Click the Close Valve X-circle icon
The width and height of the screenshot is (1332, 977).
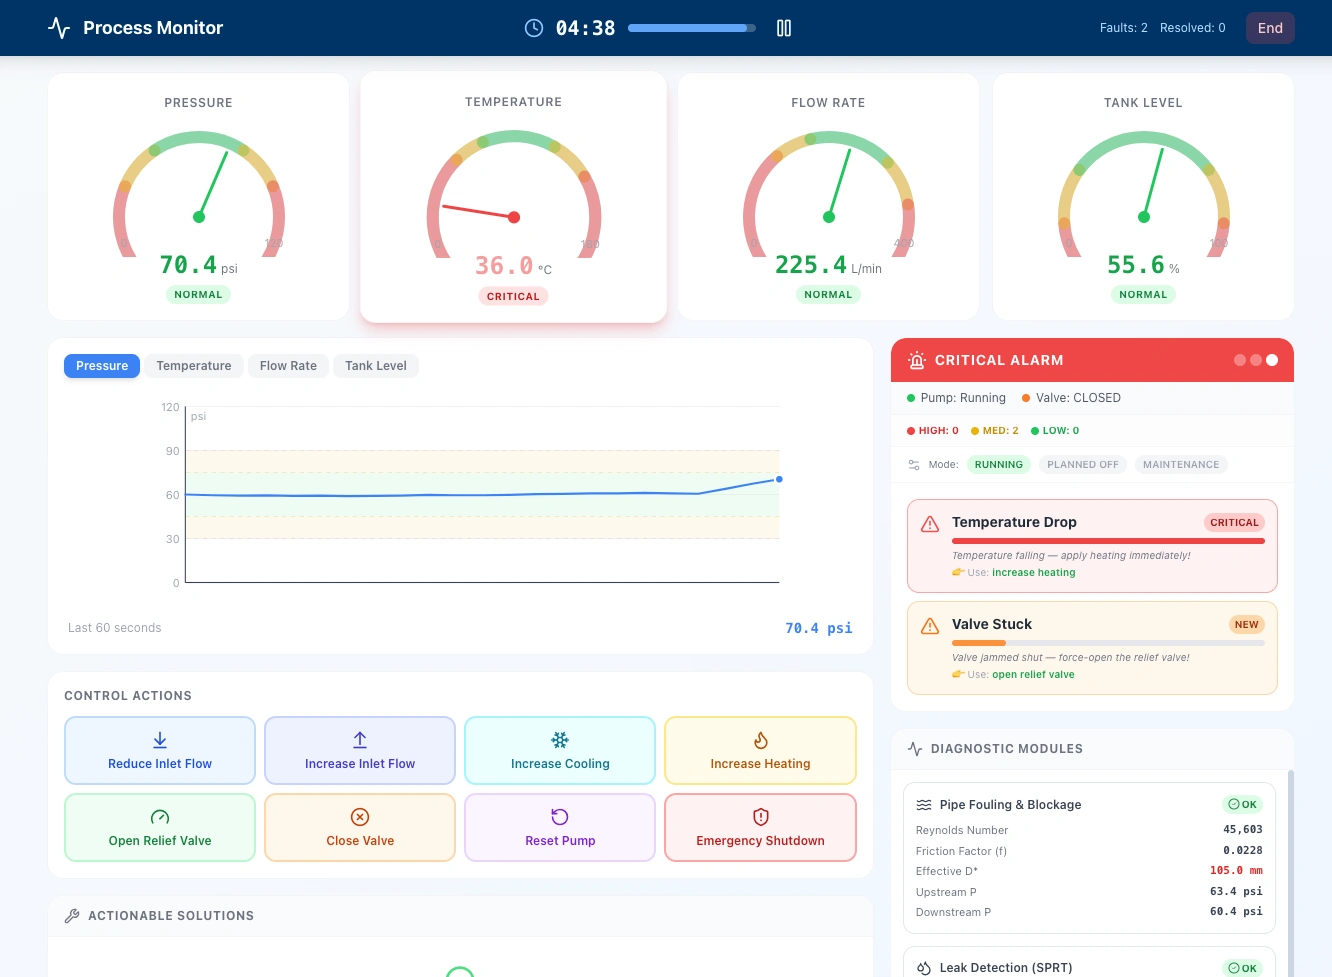pos(360,817)
